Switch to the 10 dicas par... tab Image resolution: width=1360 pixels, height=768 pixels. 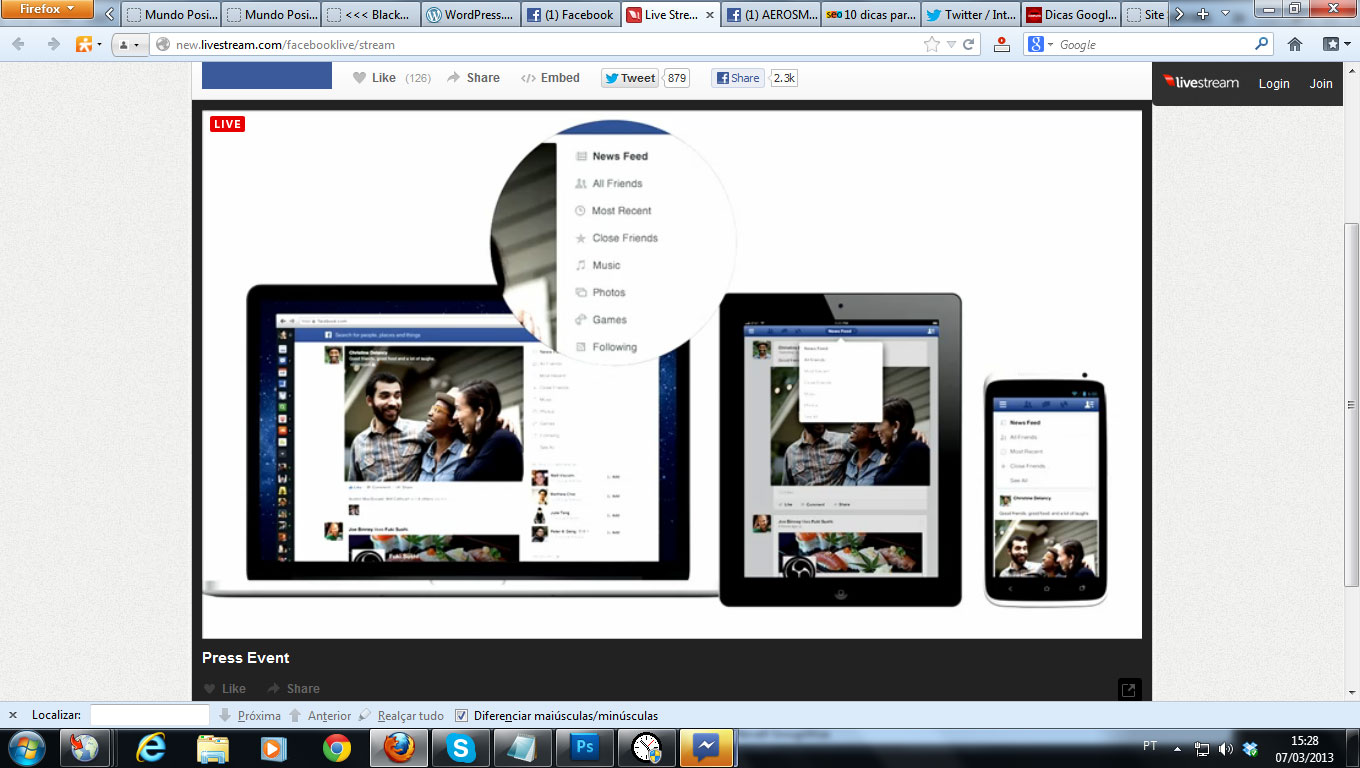click(870, 15)
